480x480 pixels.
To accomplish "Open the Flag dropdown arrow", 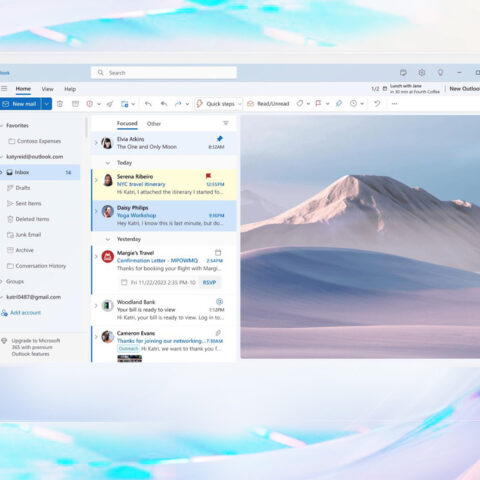I will coord(328,104).
